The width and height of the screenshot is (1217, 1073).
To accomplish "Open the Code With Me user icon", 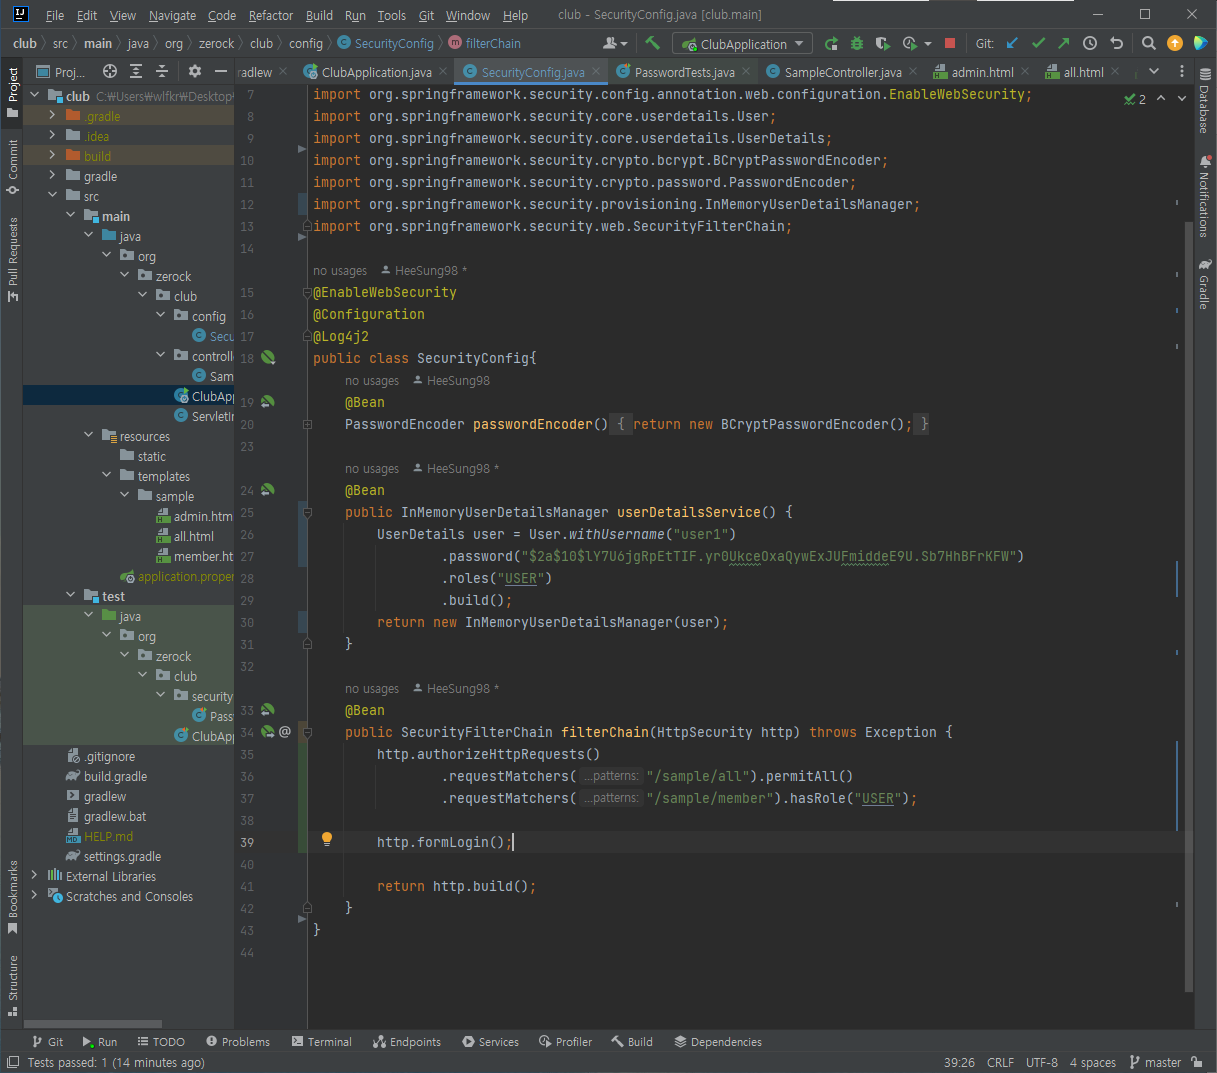I will pyautogui.click(x=615, y=43).
